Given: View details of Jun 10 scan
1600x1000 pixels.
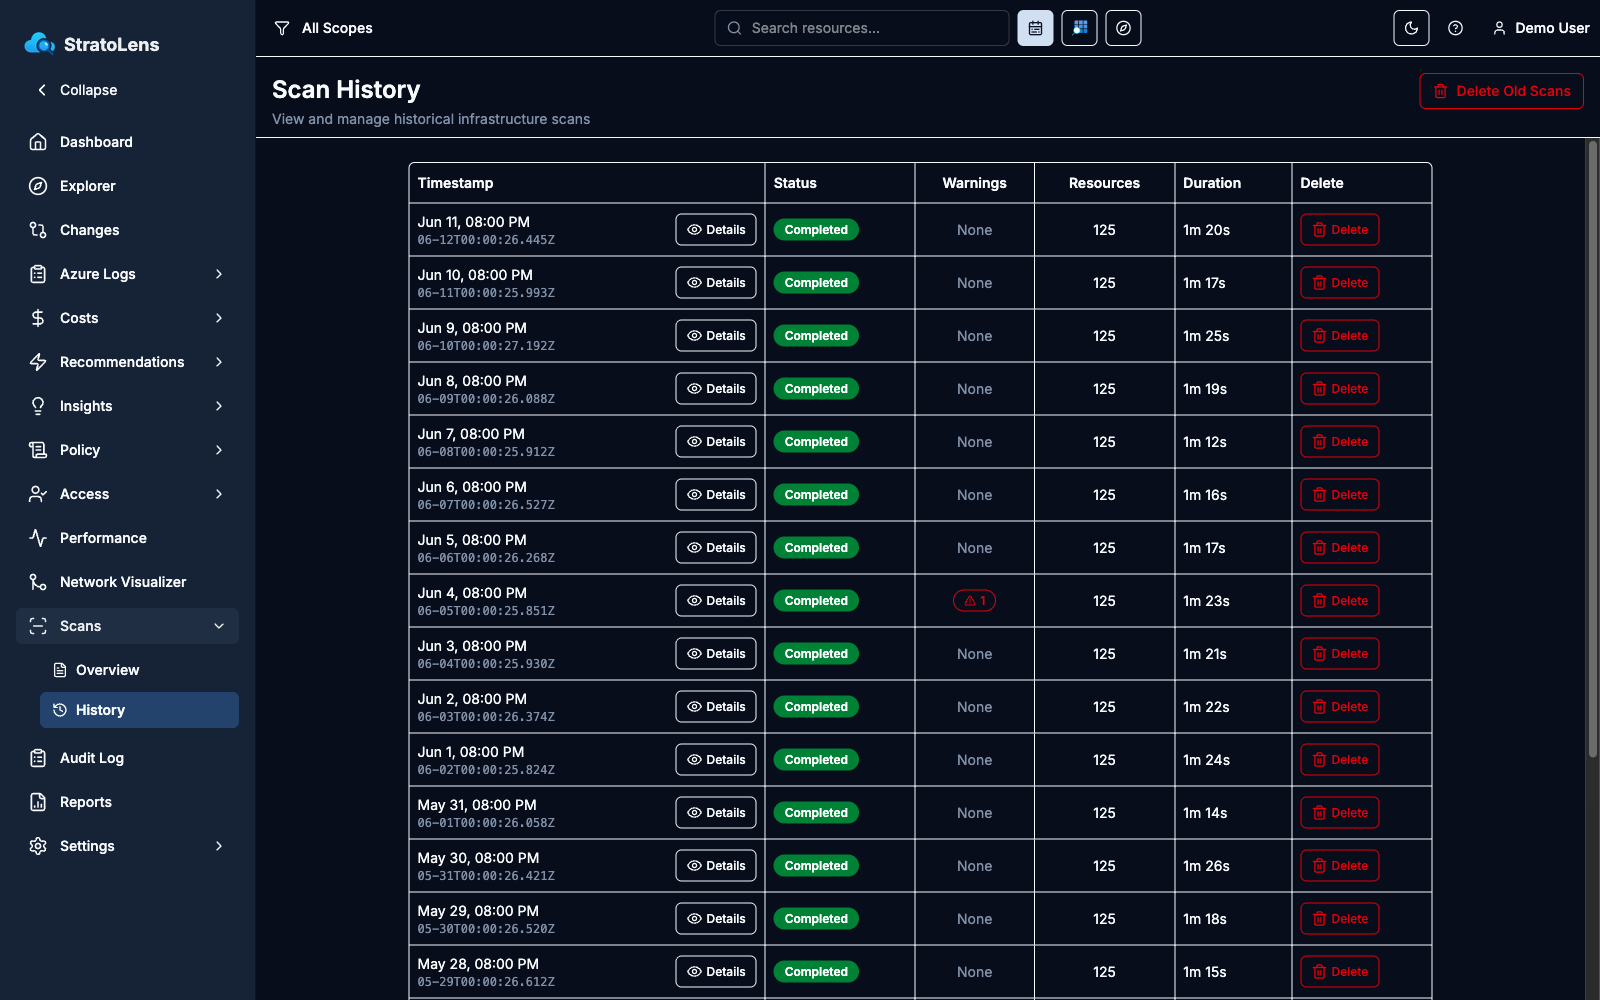Looking at the screenshot, I should pyautogui.click(x=716, y=283).
